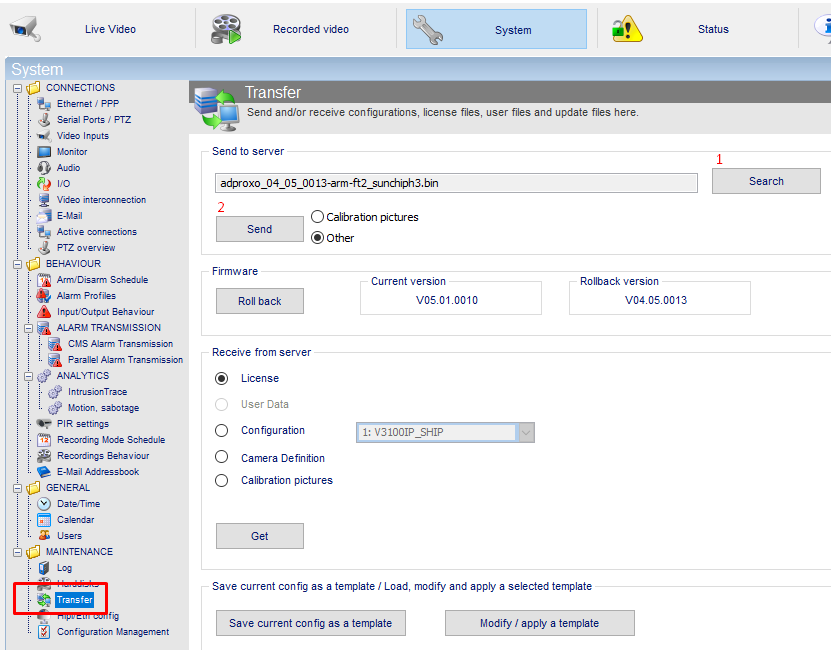Open the E-Mail envelope icon
The height and width of the screenshot is (650, 831).
coord(44,216)
